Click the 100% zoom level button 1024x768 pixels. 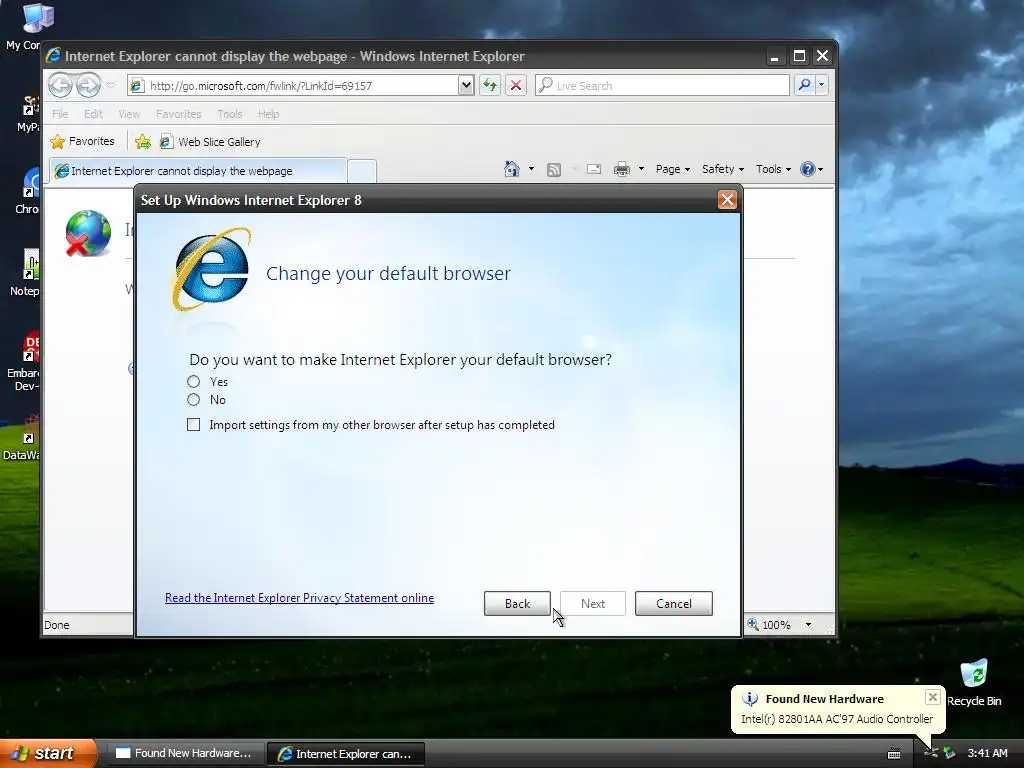(x=769, y=625)
